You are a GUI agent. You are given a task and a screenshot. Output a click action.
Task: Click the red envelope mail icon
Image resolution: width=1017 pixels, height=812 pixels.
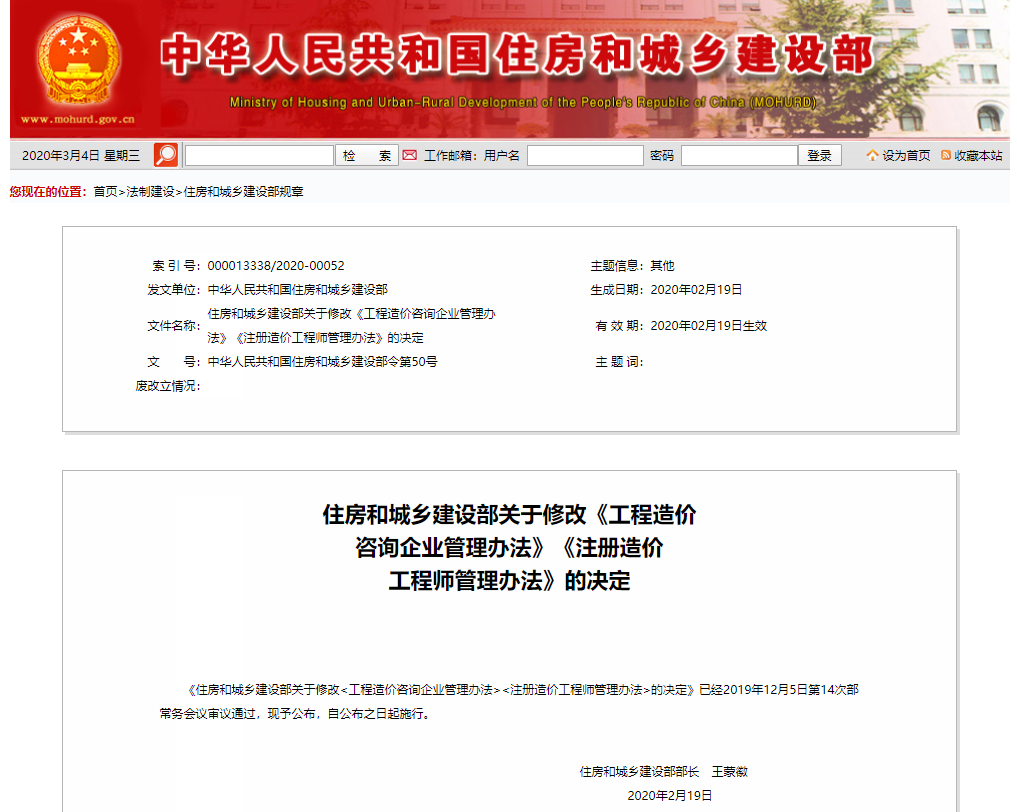(409, 155)
